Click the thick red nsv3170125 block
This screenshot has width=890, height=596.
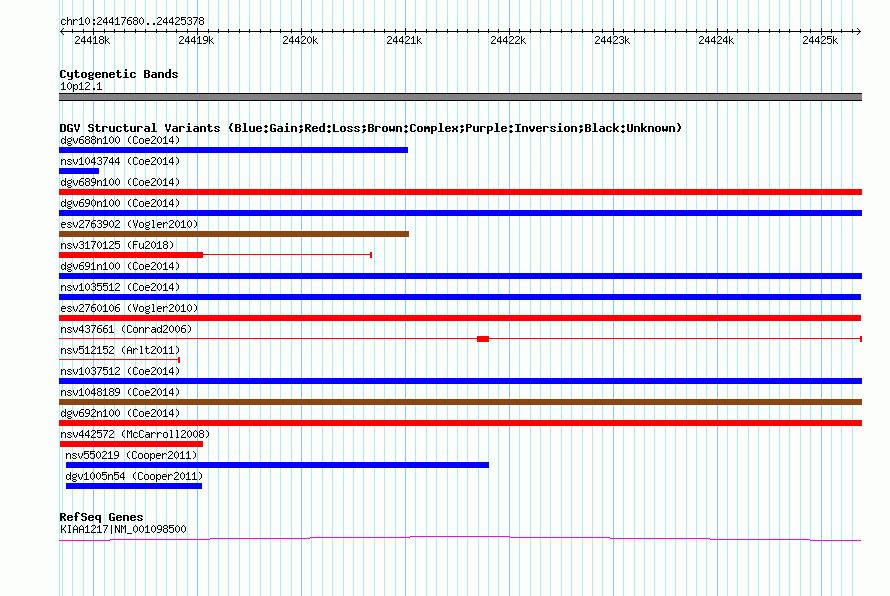[131, 255]
